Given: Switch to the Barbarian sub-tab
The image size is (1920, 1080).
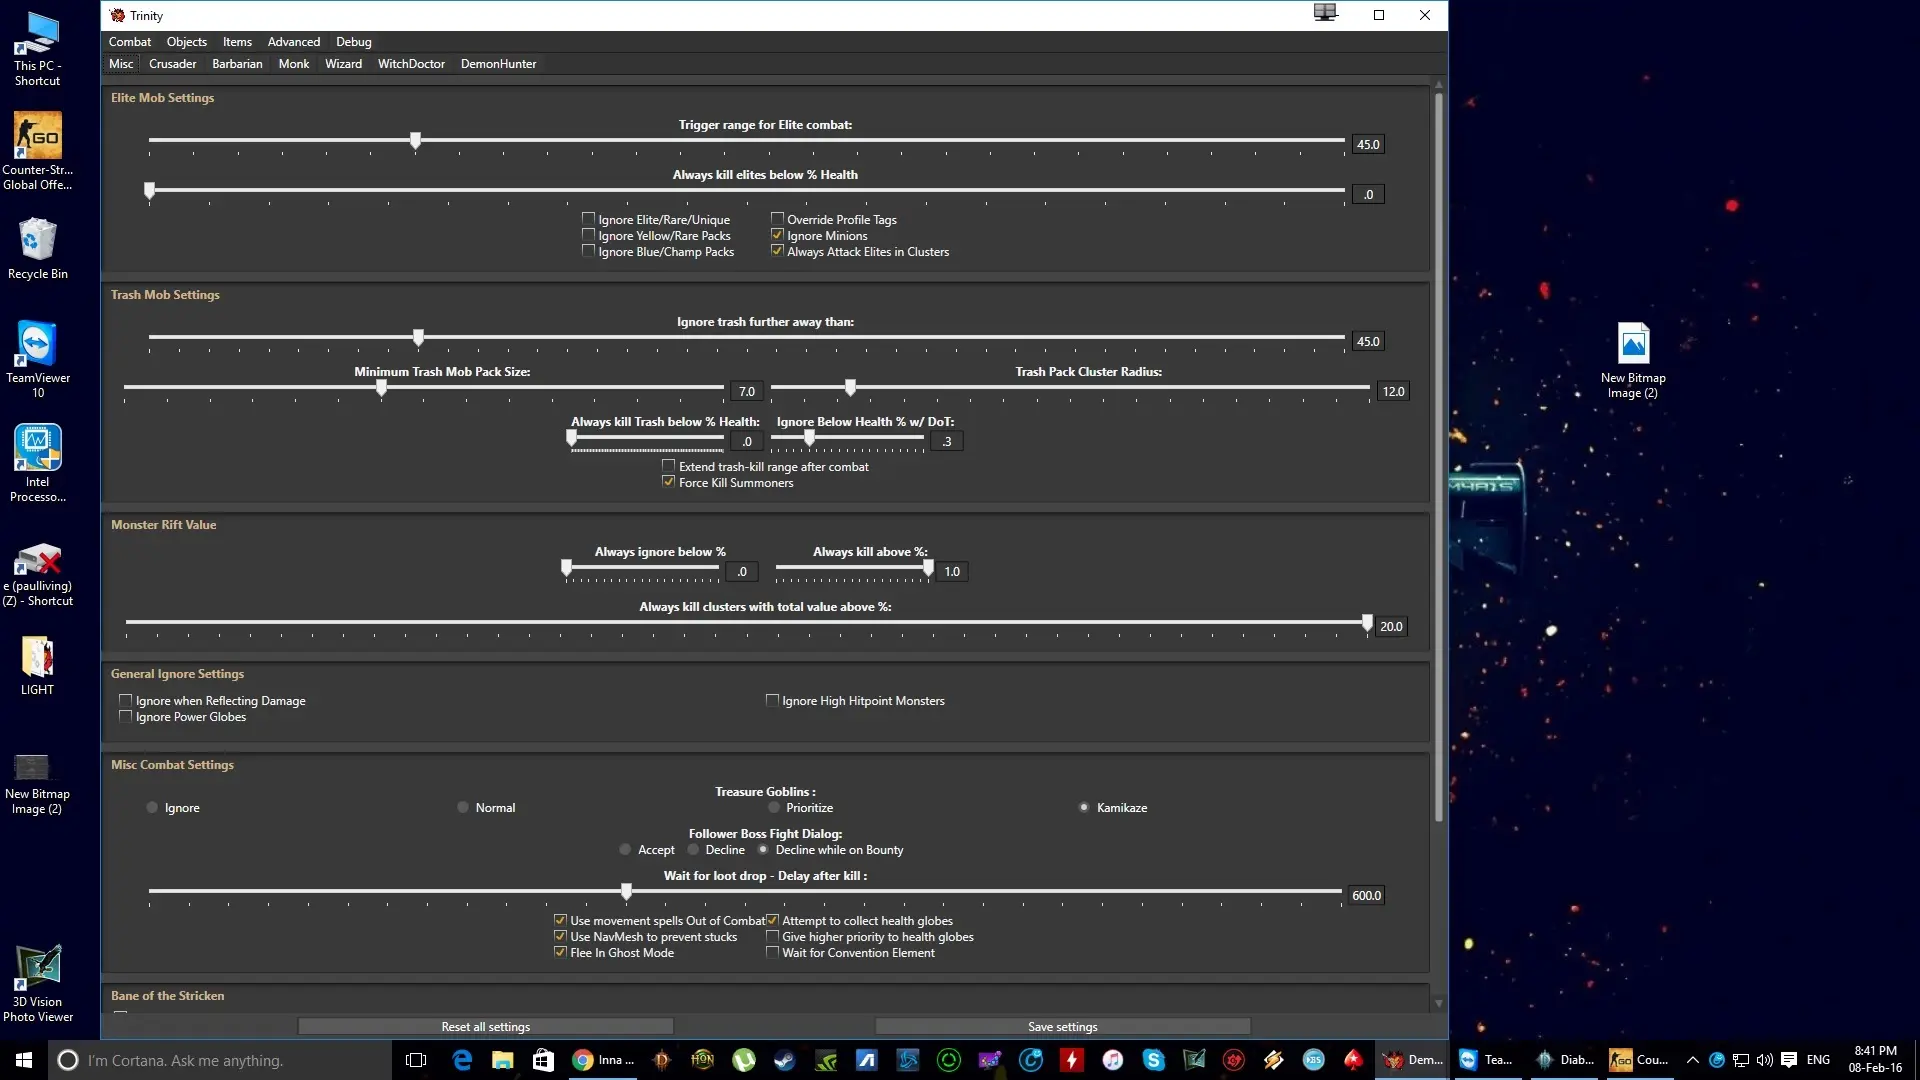Looking at the screenshot, I should [x=237, y=64].
